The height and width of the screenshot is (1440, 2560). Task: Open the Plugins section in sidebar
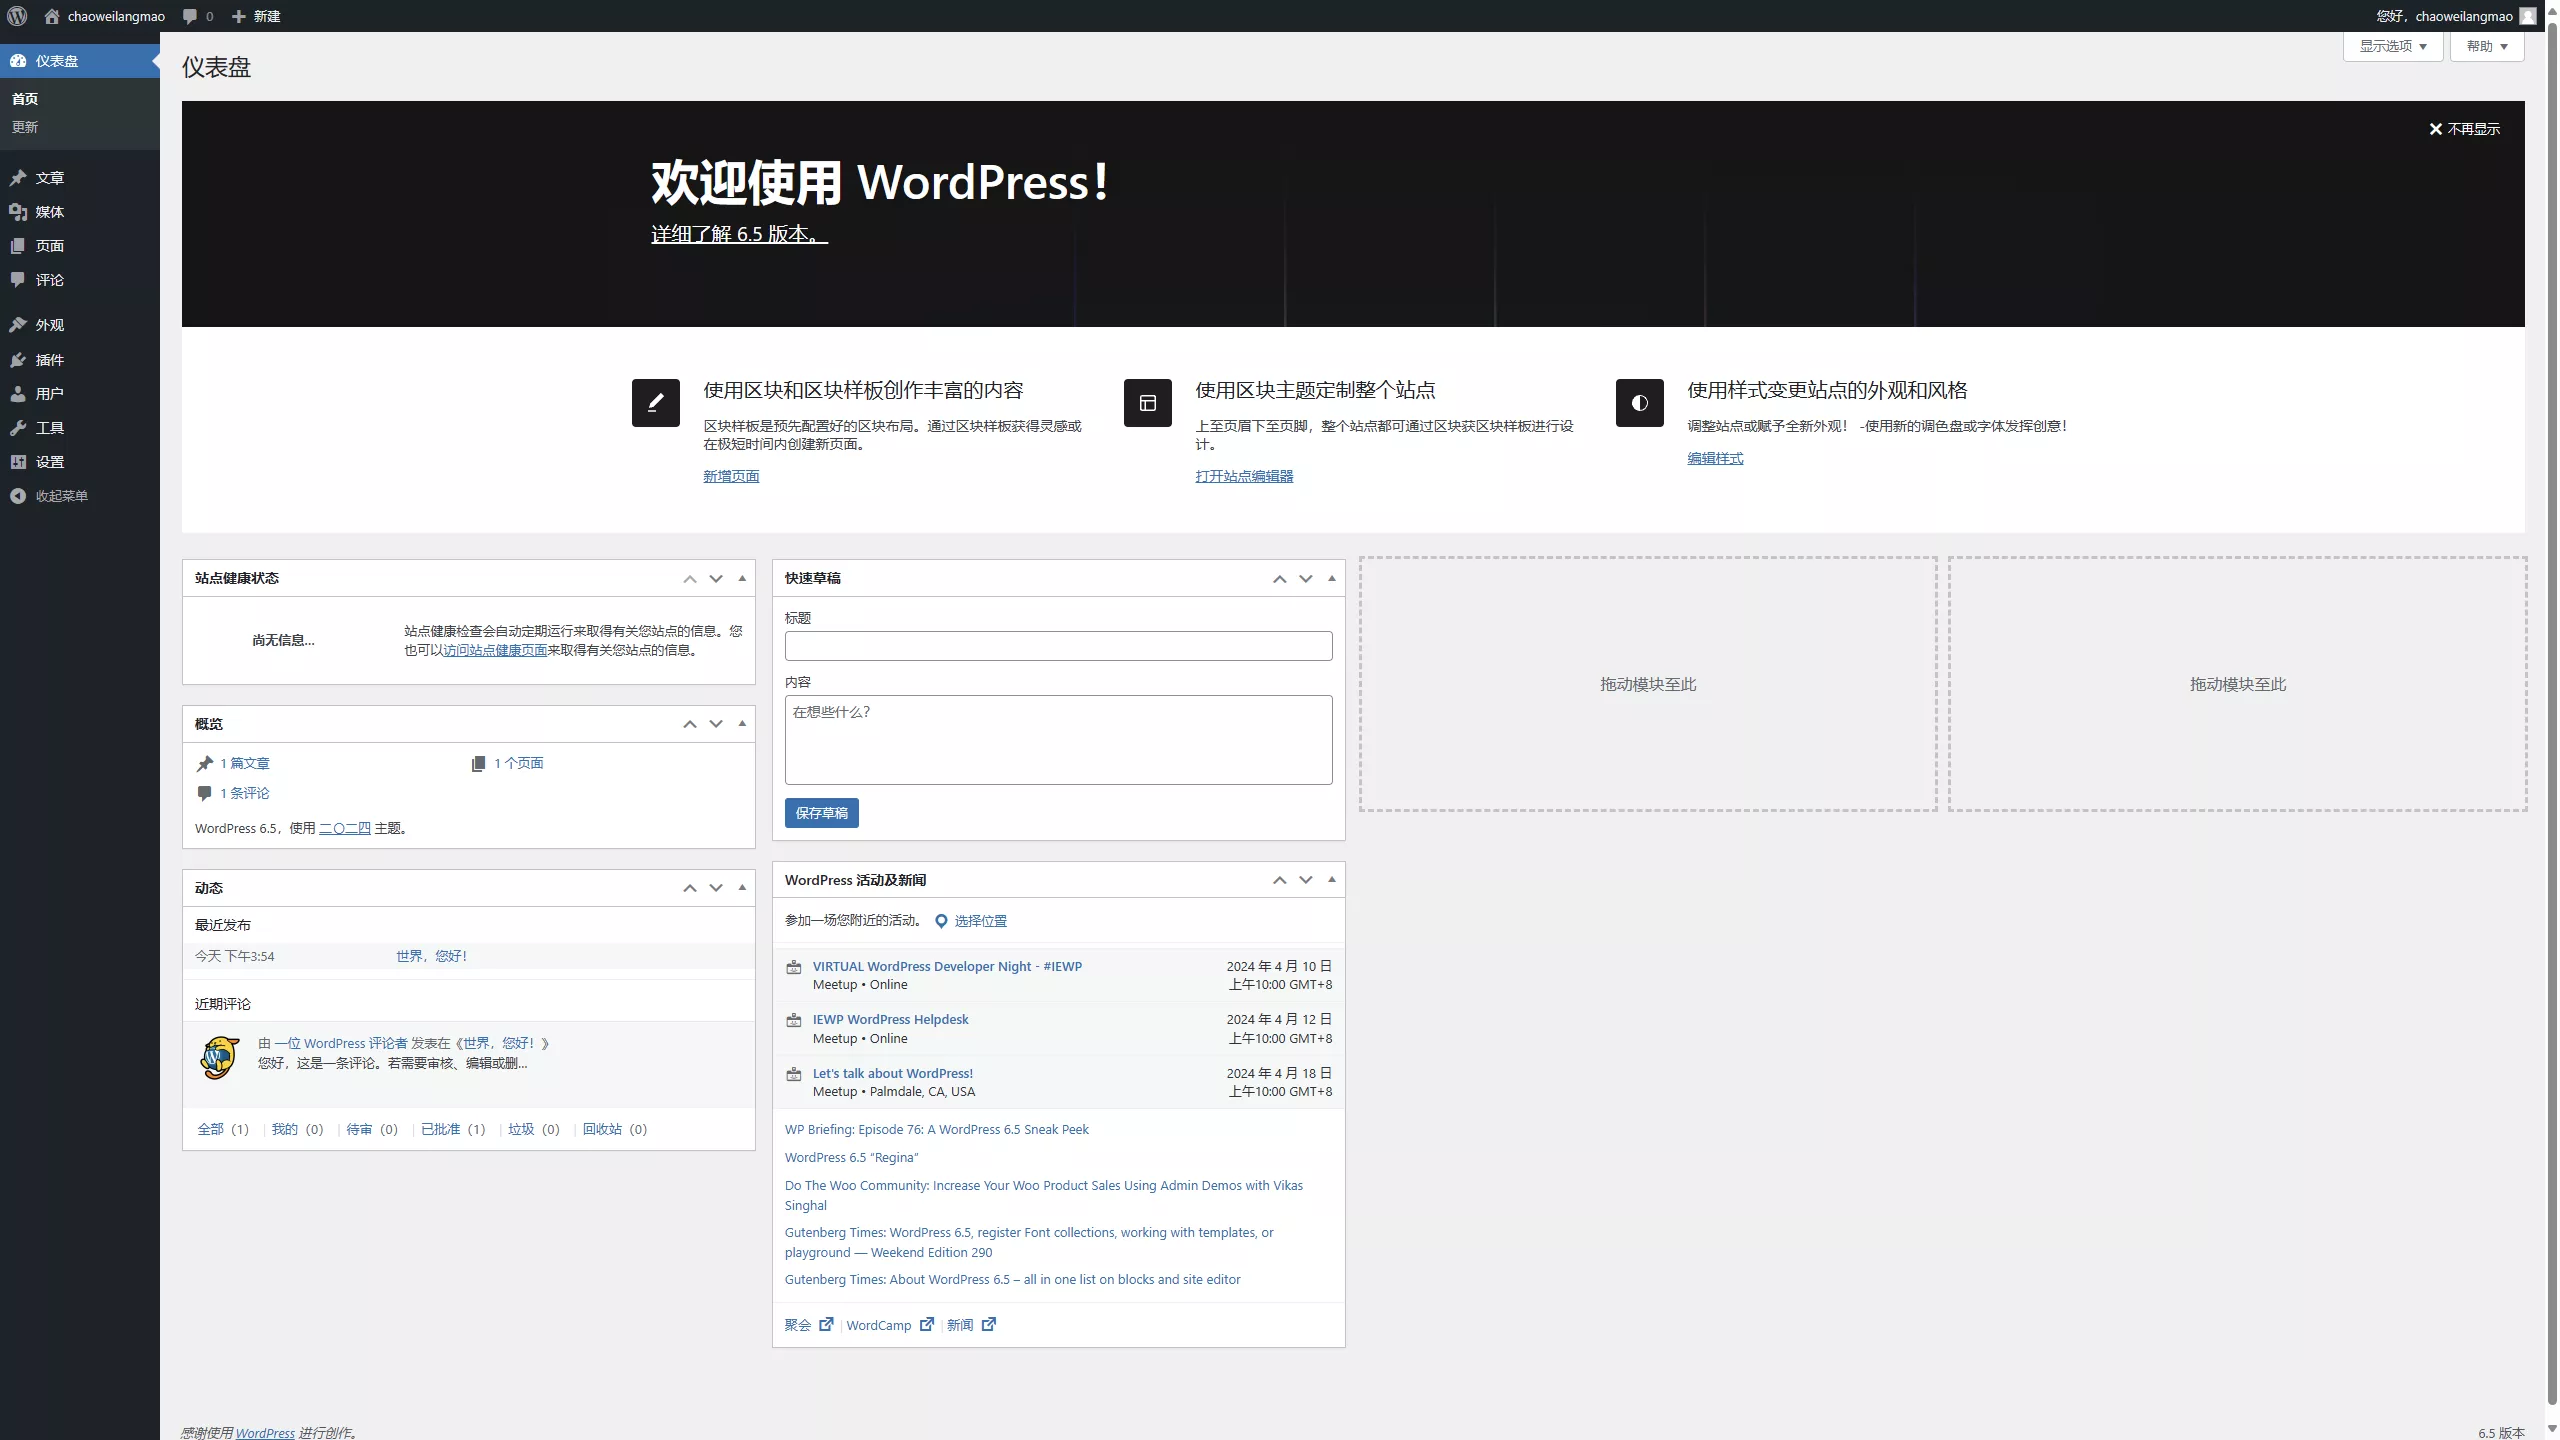[48, 359]
